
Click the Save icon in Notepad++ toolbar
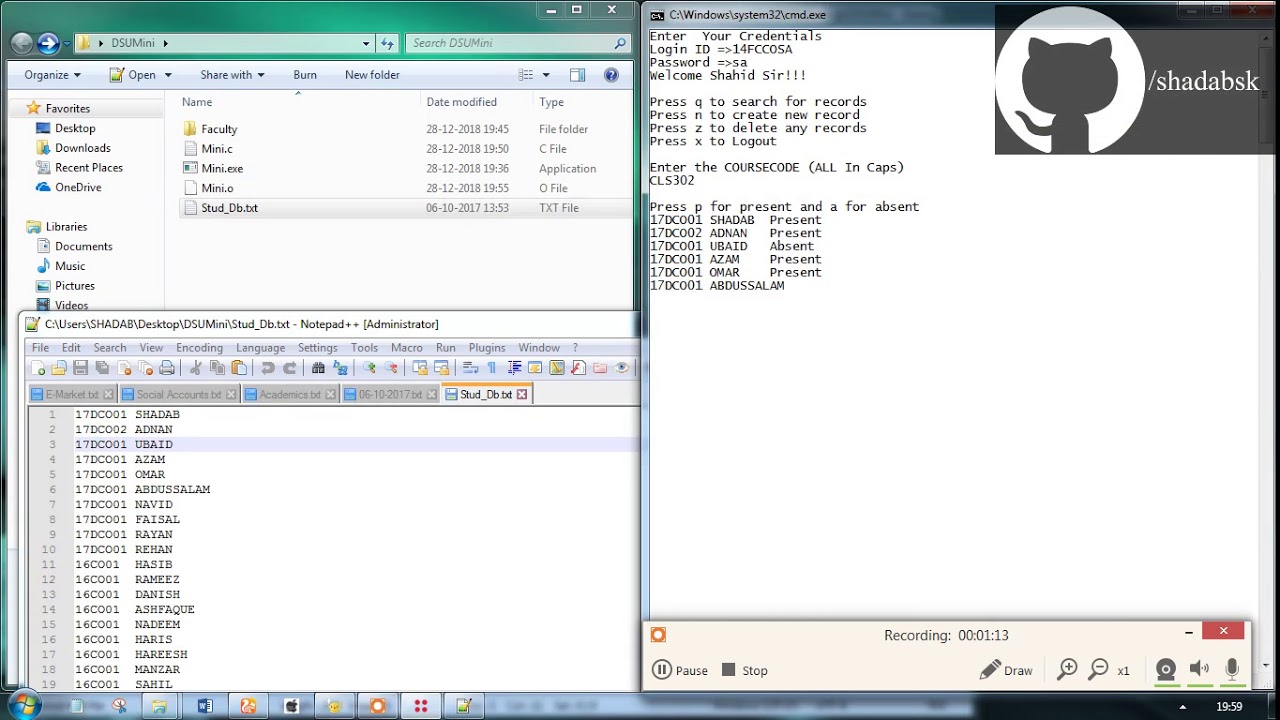click(81, 368)
